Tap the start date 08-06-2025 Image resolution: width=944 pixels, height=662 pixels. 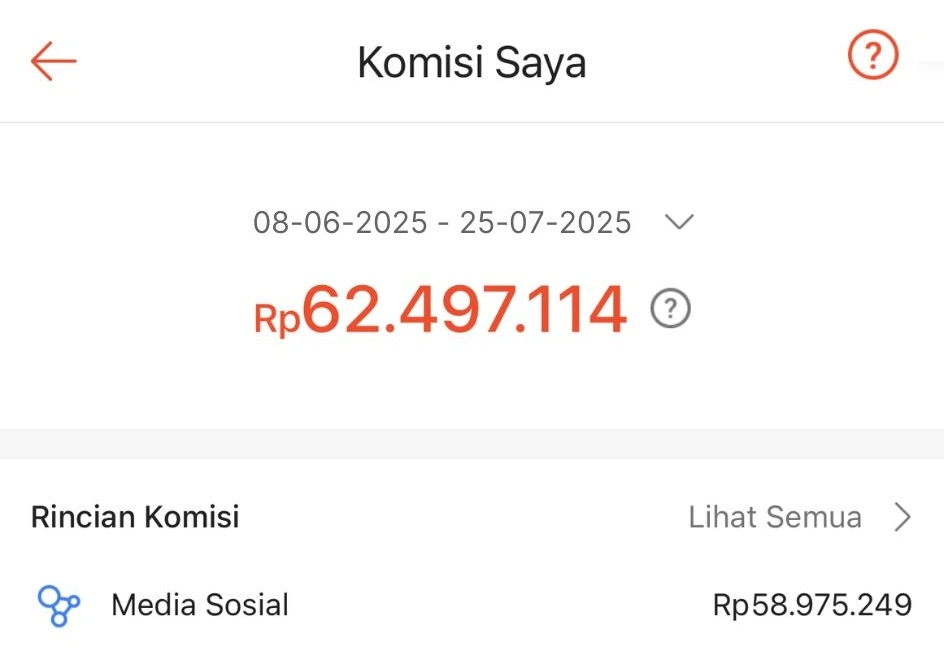340,222
